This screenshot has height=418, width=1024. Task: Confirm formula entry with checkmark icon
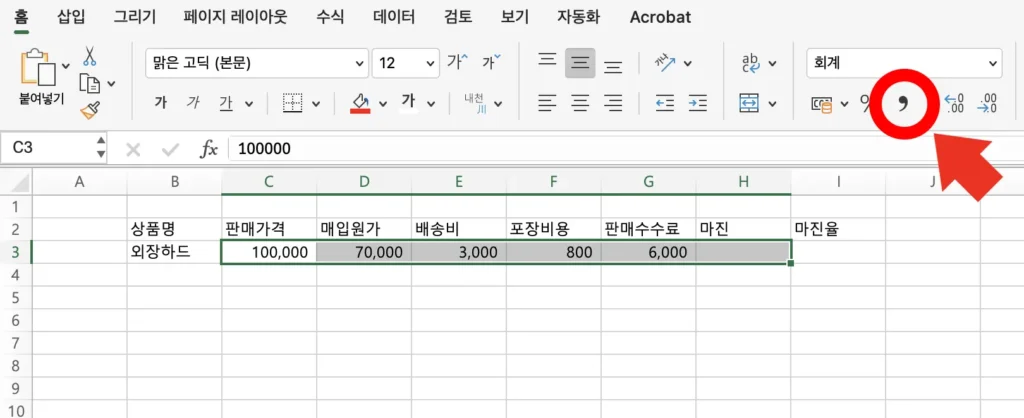(x=171, y=150)
